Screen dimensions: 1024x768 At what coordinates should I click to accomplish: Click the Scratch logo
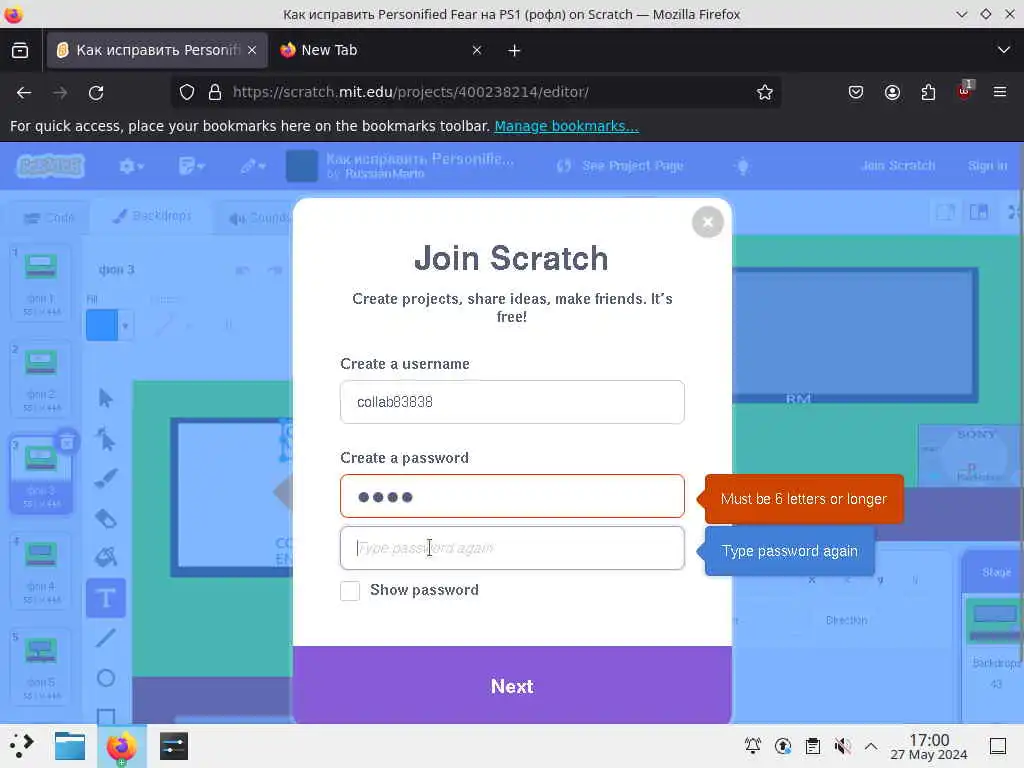coord(50,166)
